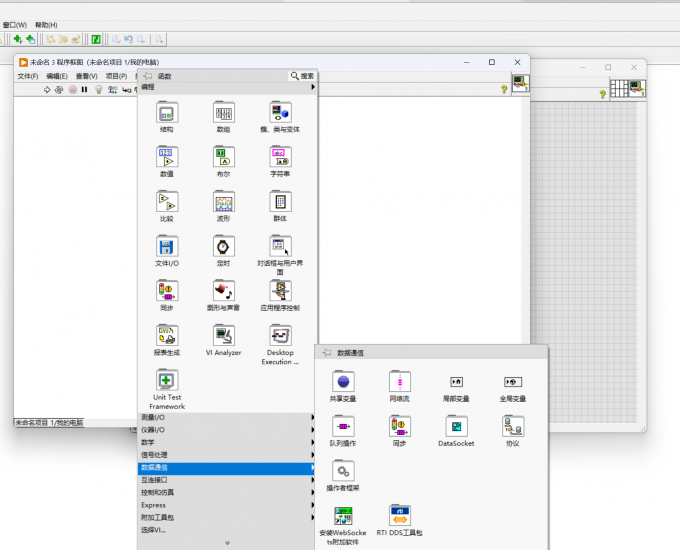Open the 比较 (Comparison) palette
This screenshot has width=680, height=550.
pyautogui.click(x=167, y=202)
